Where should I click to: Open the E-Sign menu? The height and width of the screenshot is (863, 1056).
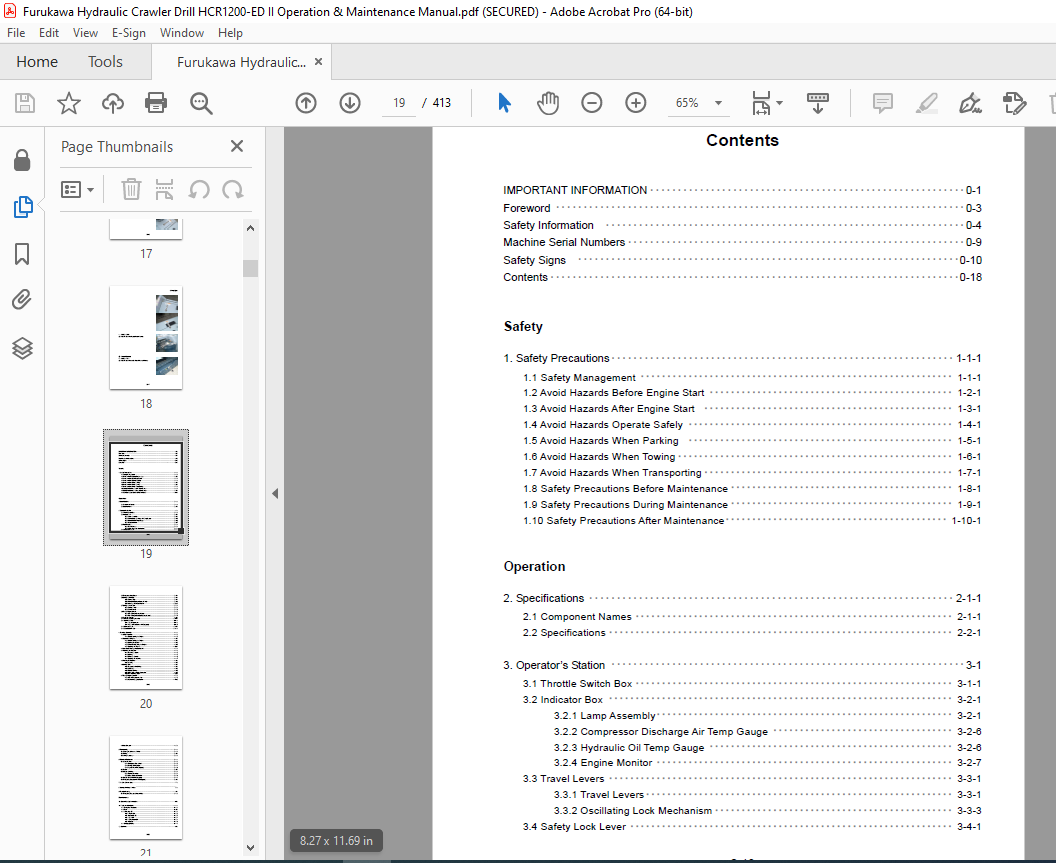(129, 32)
